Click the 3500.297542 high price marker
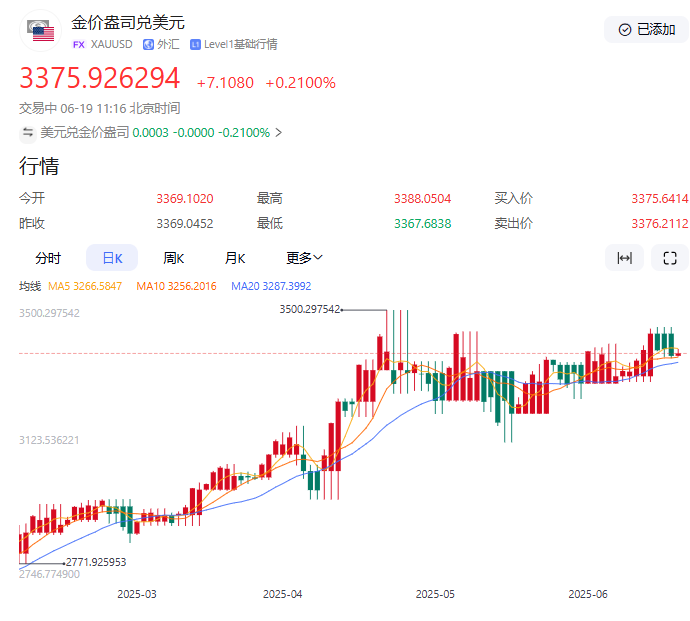 (x=311, y=310)
